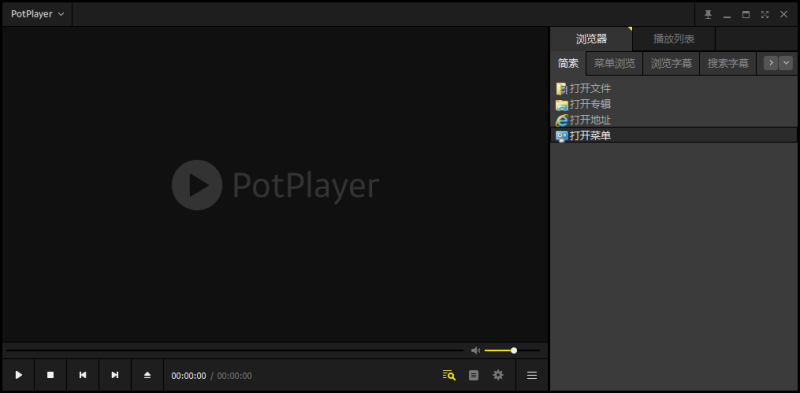Click the 打开专辑 entry
The image size is (800, 393).
coord(673,105)
